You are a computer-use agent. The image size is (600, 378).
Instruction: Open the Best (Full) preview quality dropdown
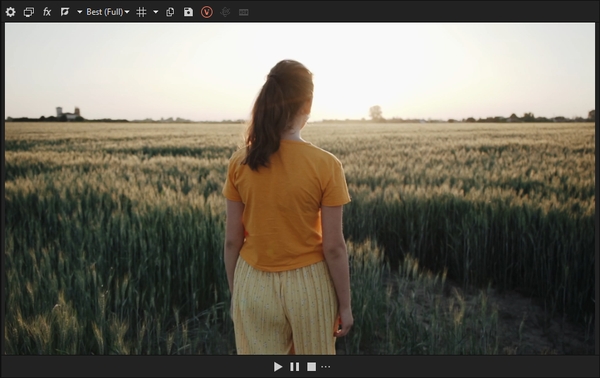tap(108, 12)
